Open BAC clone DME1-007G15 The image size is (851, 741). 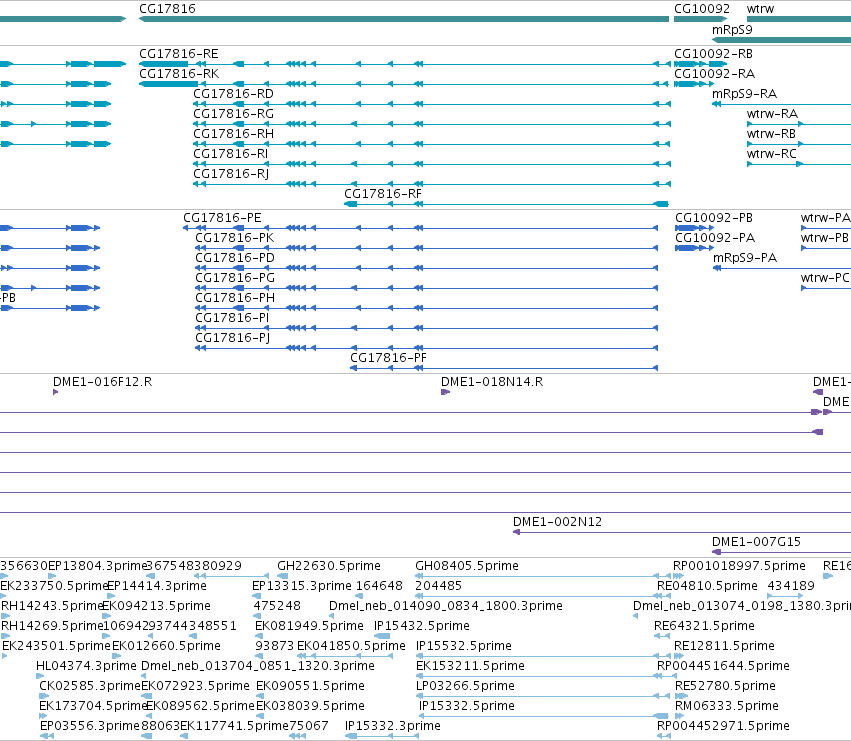[x=756, y=542]
